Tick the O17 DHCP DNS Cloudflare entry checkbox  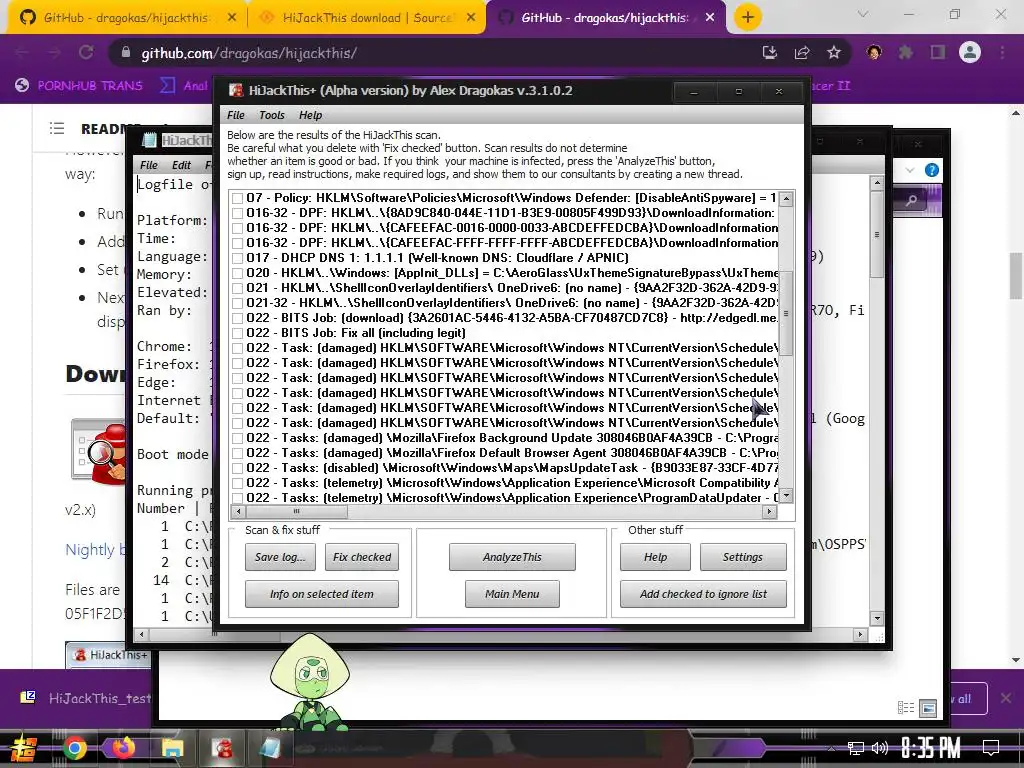pos(238,258)
